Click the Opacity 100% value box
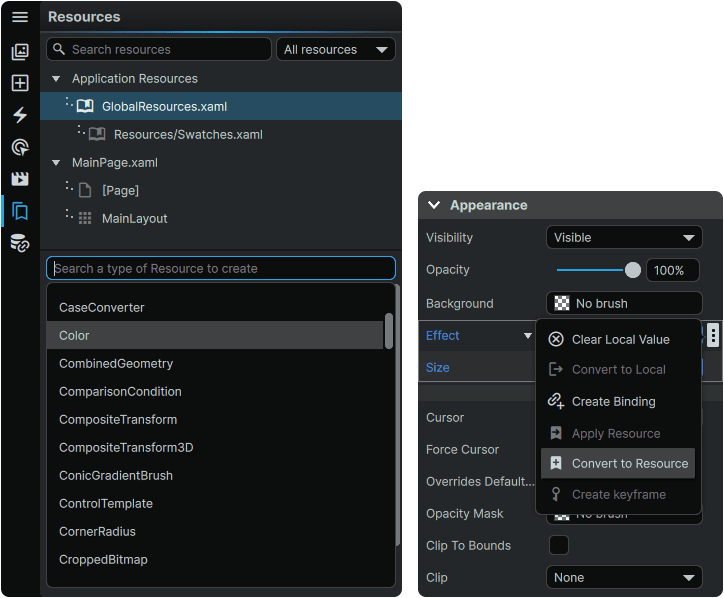 point(673,270)
